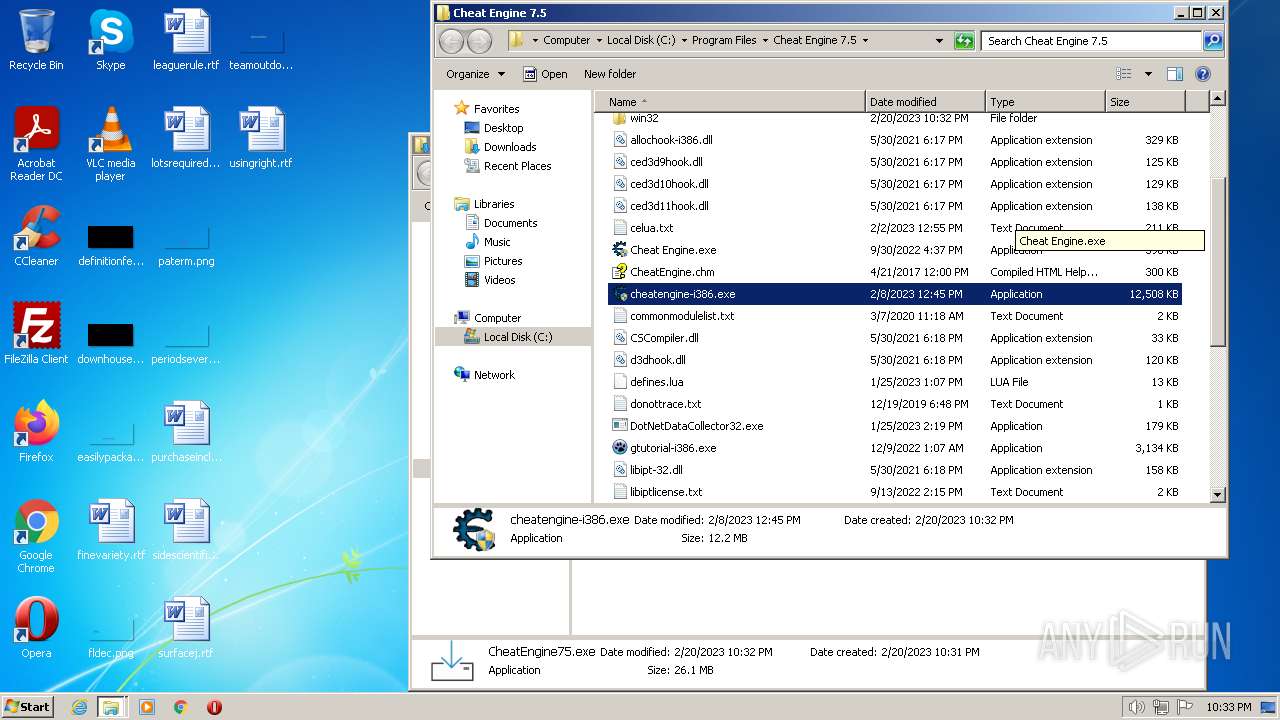Viewport: 1280px width, 720px height.
Task: Open finevariety.rtf desktop file
Action: (x=111, y=530)
